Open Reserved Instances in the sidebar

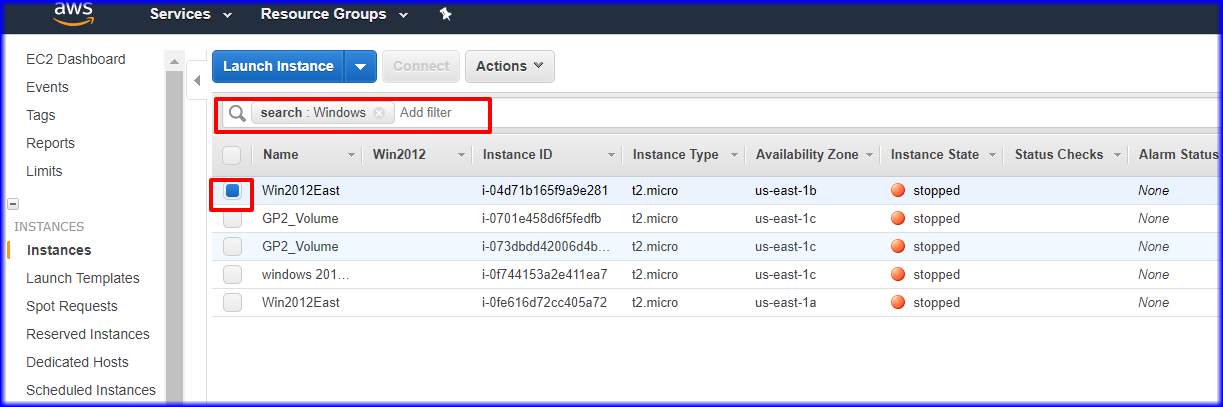[88, 334]
